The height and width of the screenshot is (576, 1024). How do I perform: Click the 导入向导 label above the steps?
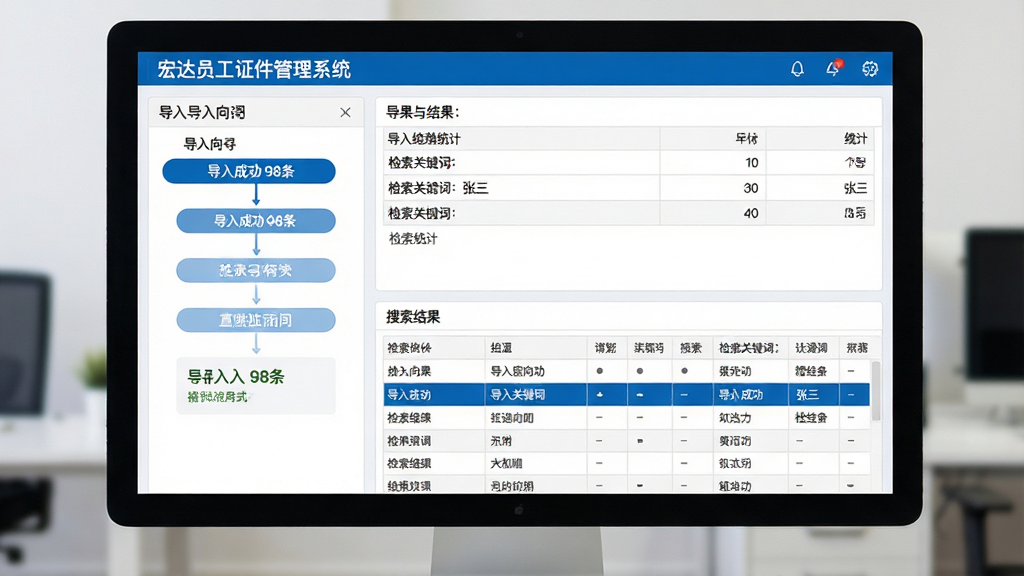click(x=209, y=144)
